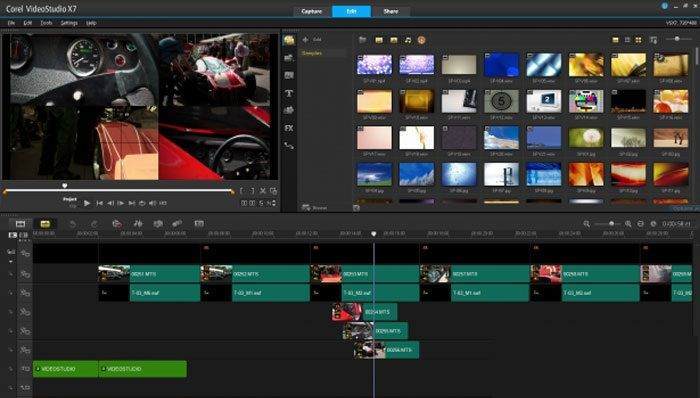
Task: Click the Add new folder button
Action: [x=312, y=40]
